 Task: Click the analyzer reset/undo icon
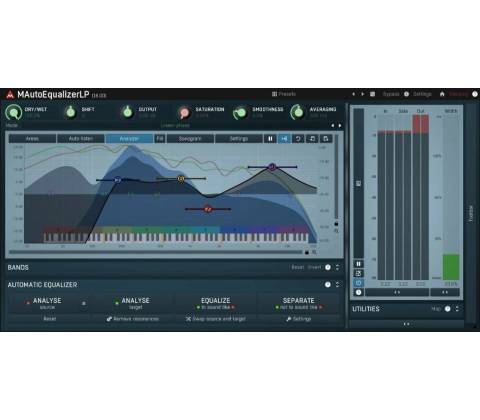(x=298, y=138)
